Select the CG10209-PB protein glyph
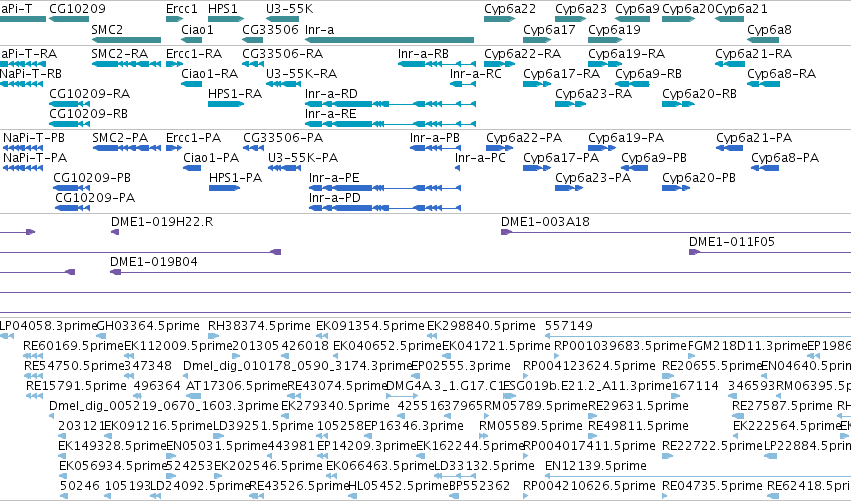This screenshot has height=501, width=851. click(71, 188)
